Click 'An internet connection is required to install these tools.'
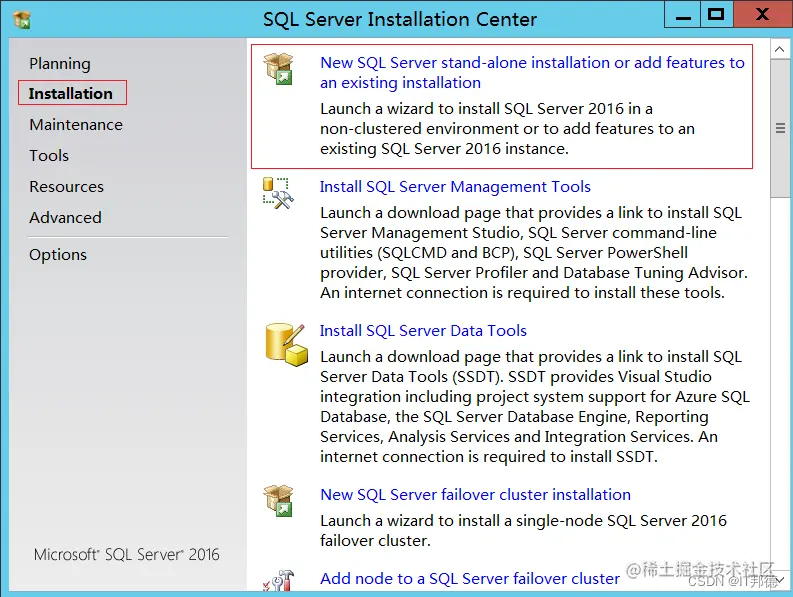This screenshot has width=793, height=597. click(522, 292)
